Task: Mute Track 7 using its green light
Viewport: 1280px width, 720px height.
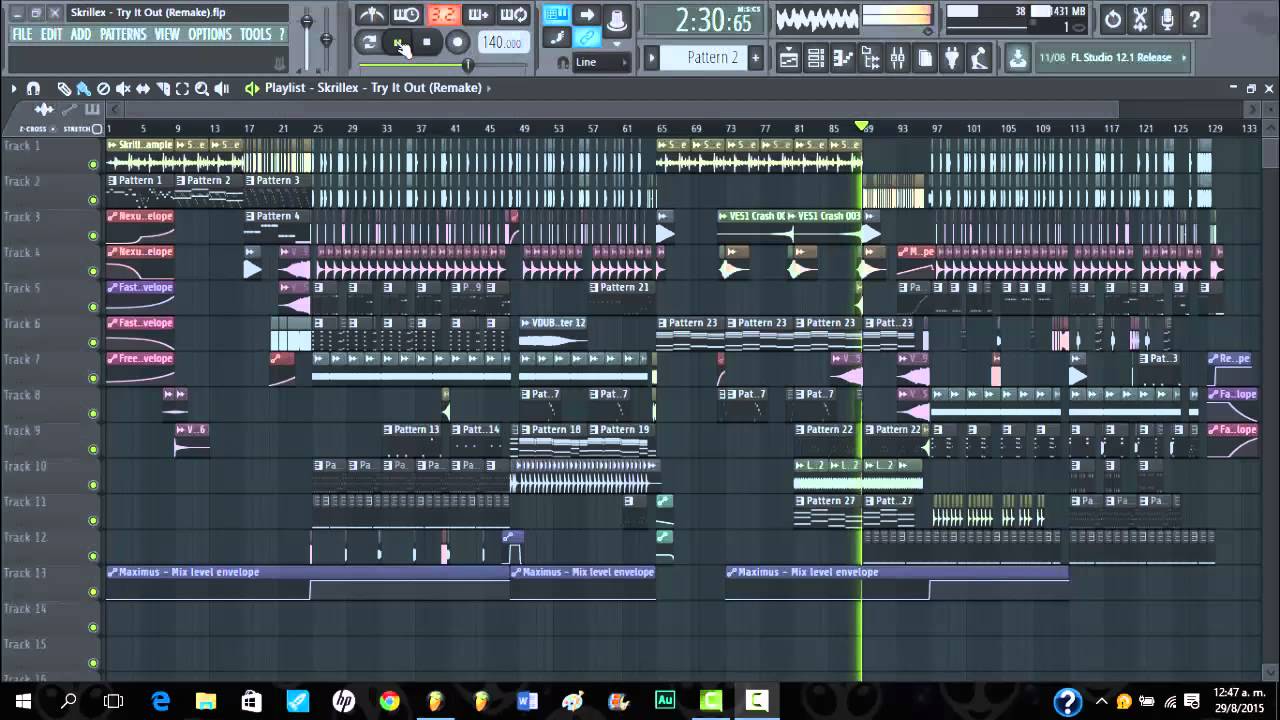Action: (93, 378)
